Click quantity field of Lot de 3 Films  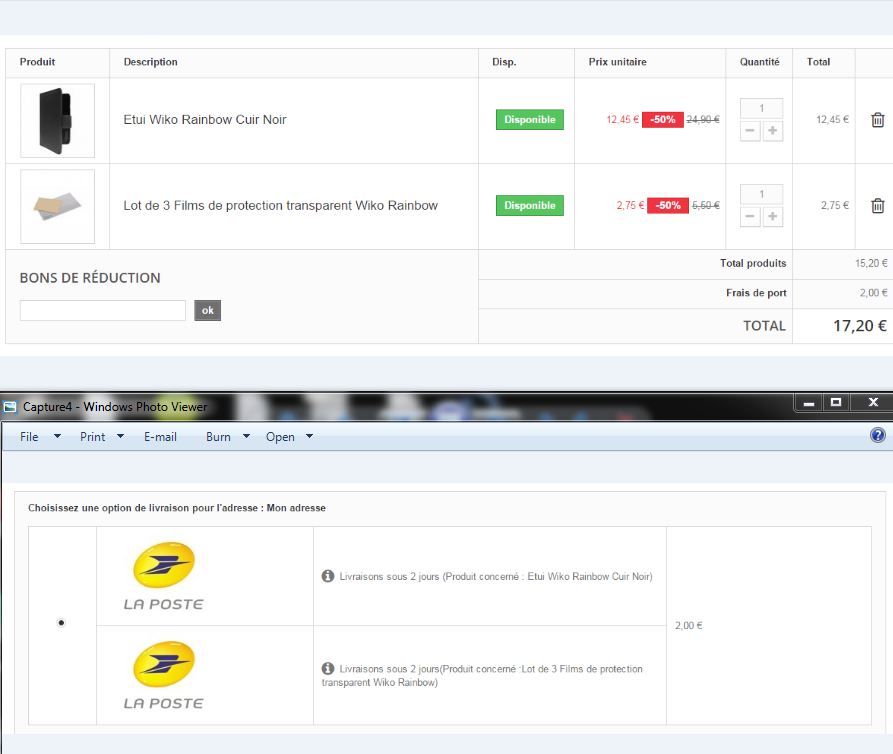point(761,194)
